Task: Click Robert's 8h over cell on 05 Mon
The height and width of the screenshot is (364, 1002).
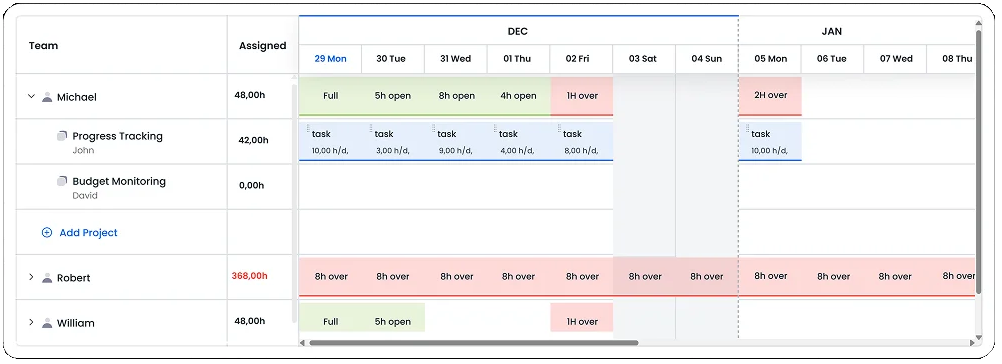Action: tap(770, 277)
